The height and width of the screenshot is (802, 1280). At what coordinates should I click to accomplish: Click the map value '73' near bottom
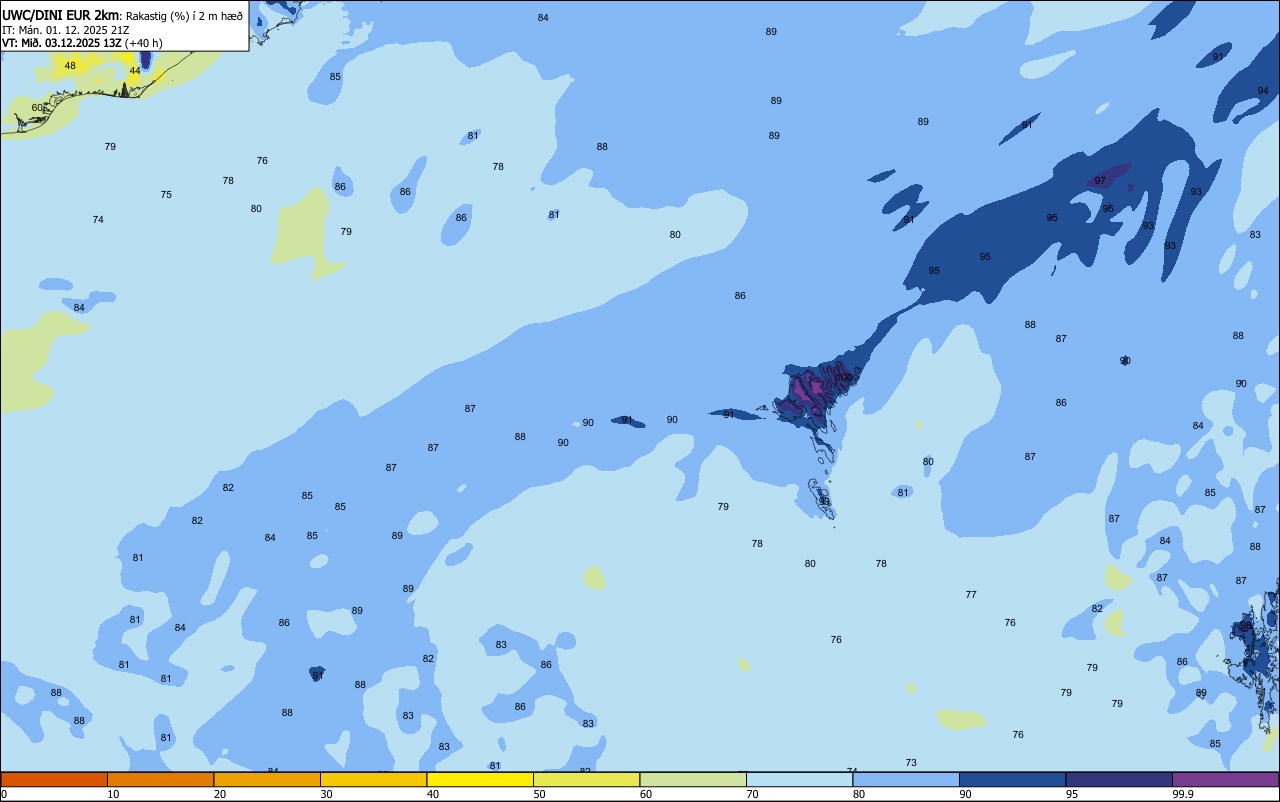coord(911,763)
